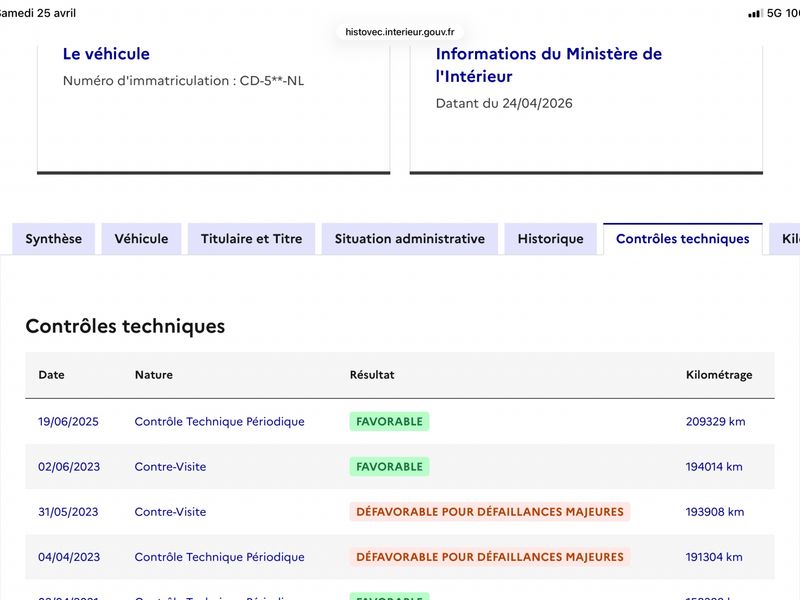Go to the Historique tab
The image size is (800, 600).
click(x=551, y=239)
